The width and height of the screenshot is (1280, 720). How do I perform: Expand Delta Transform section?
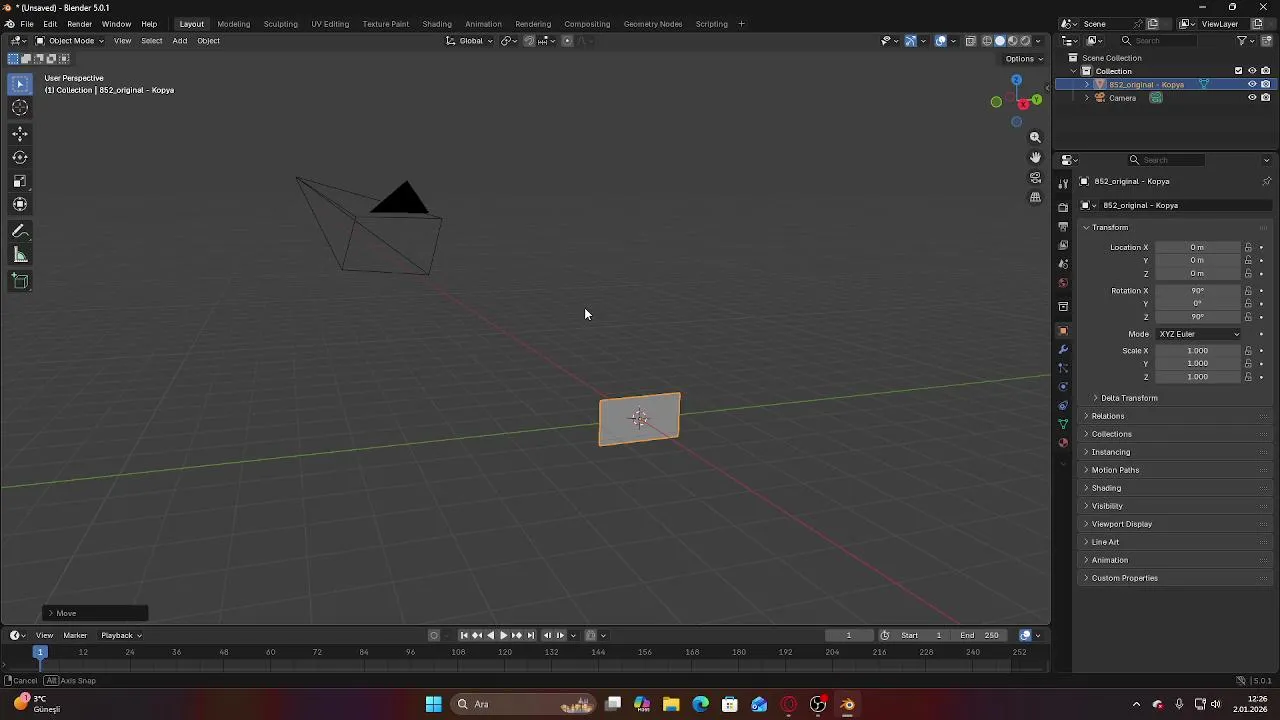[1129, 398]
